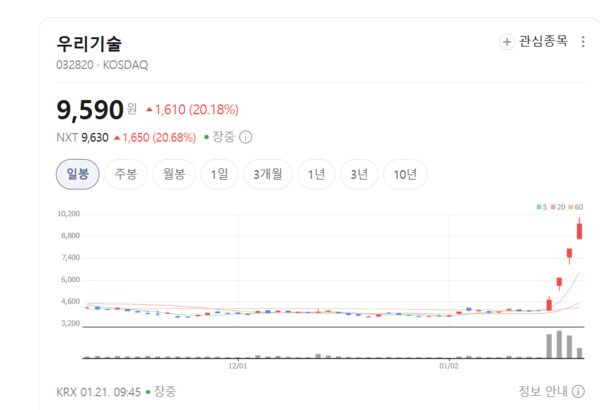
Task: Switch to the 월봉 monthly chart
Action: tap(174, 175)
